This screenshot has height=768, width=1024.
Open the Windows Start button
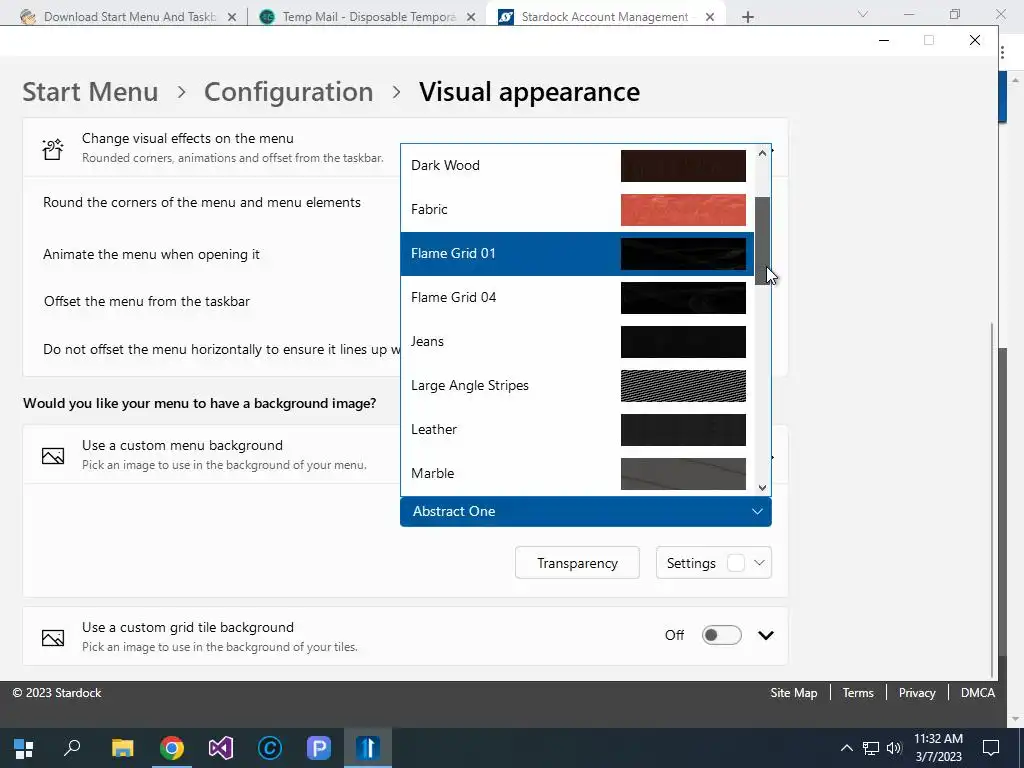point(24,748)
